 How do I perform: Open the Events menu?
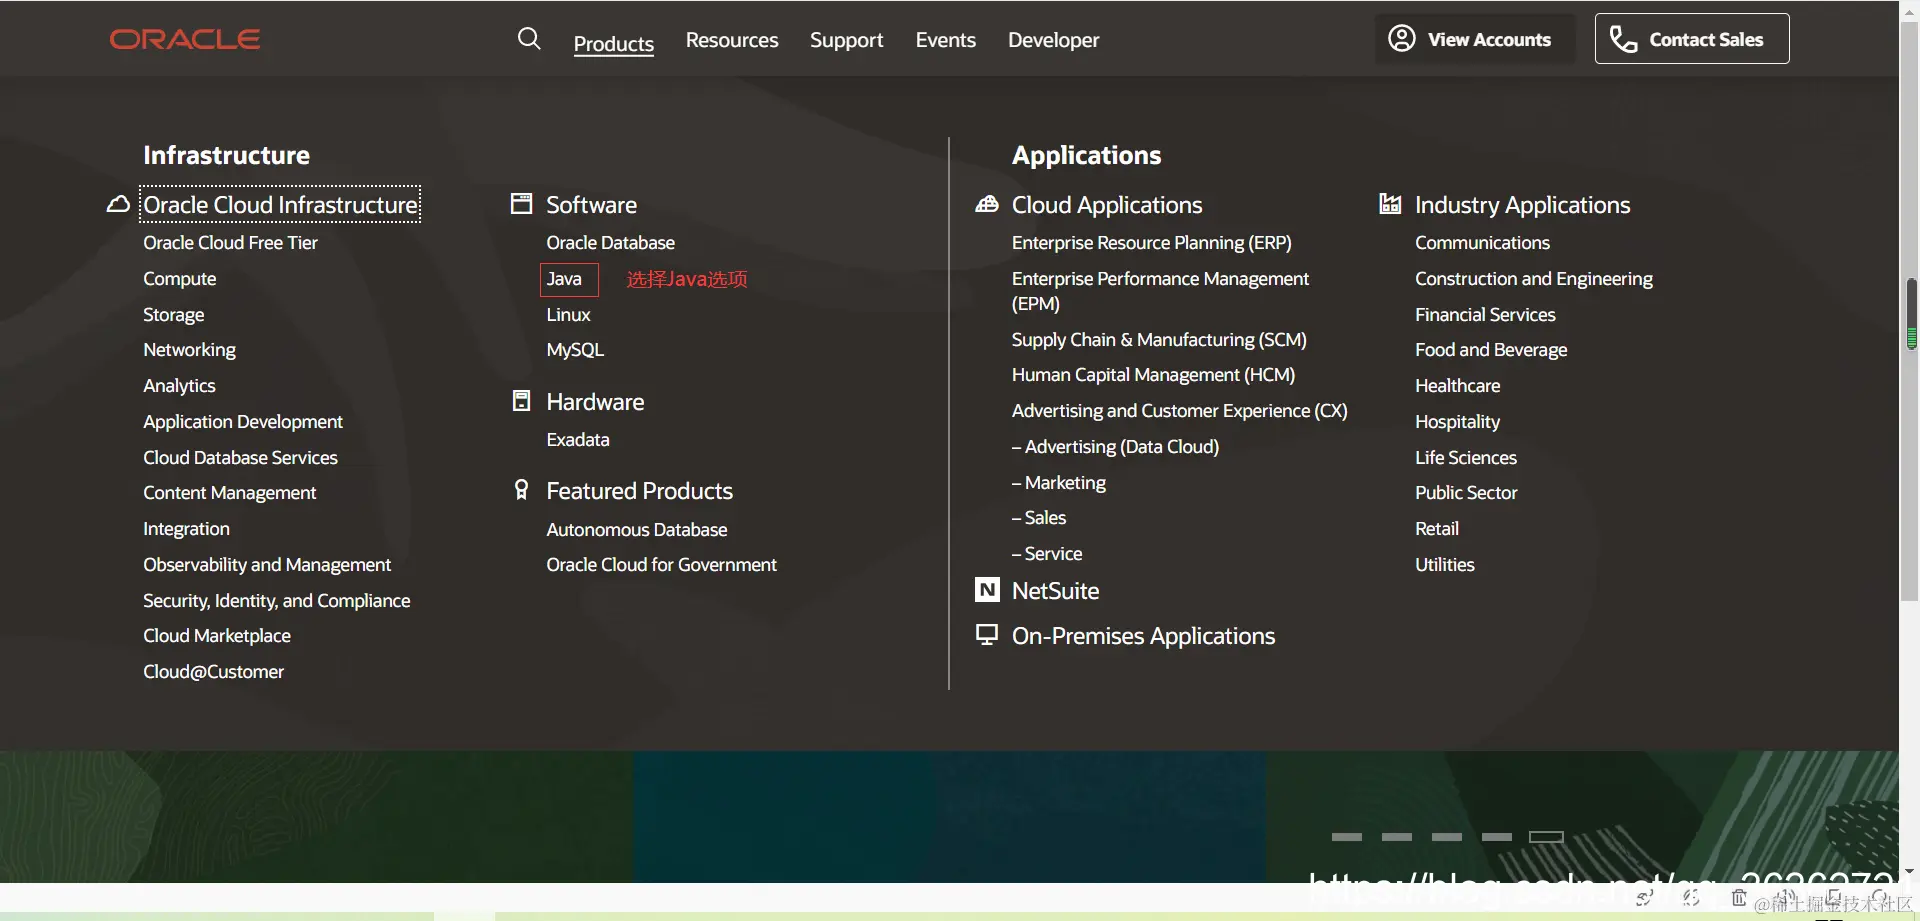point(946,40)
